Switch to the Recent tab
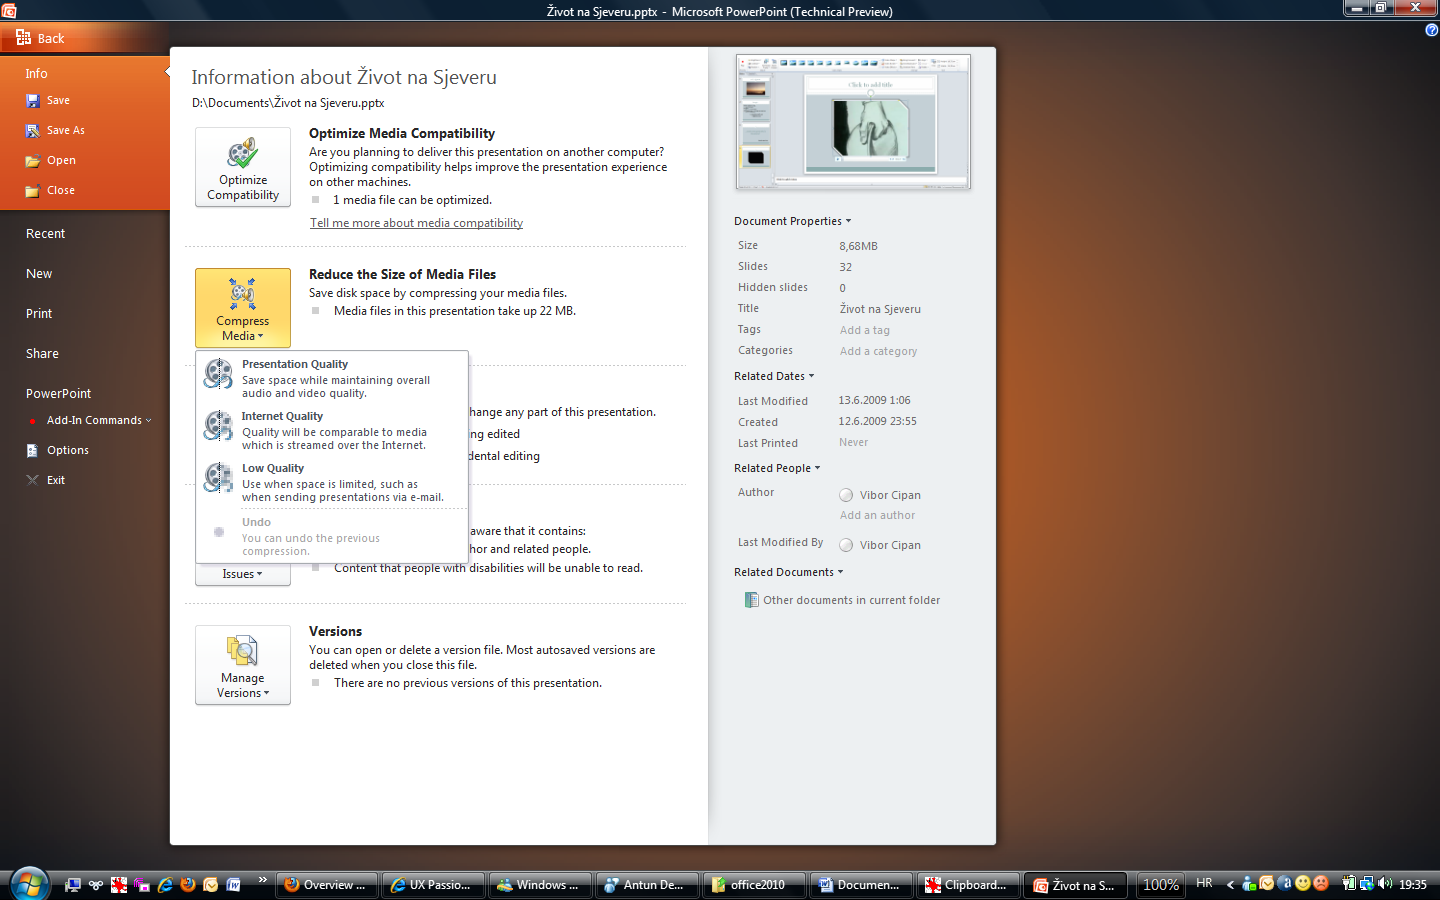Viewport: 1440px width, 900px height. point(45,233)
